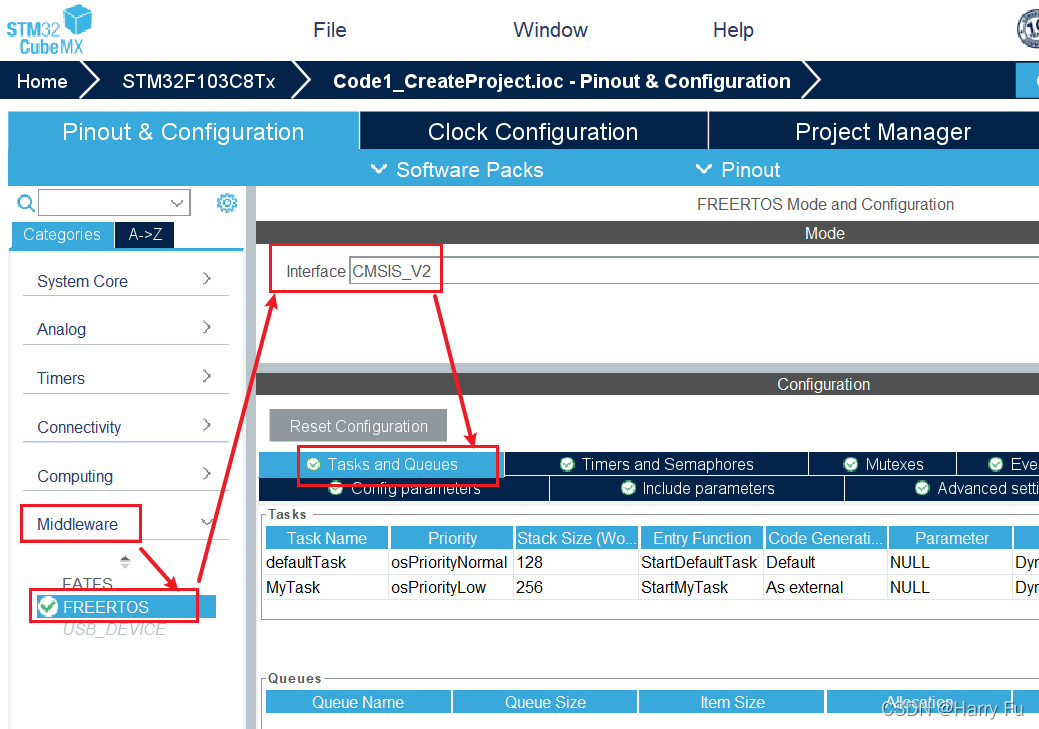The height and width of the screenshot is (729, 1039).
Task: Click the search magnifier icon
Action: pos(25,203)
